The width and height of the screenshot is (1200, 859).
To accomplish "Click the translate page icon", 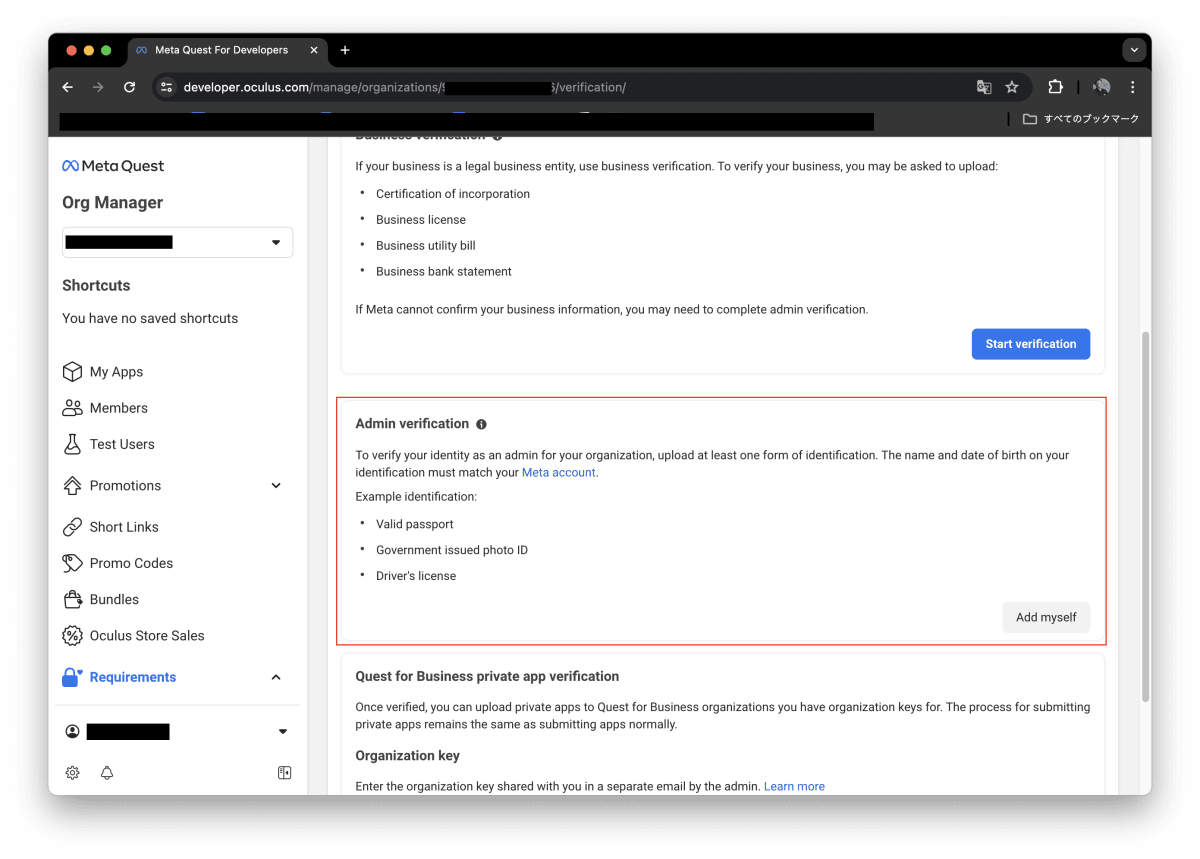I will [984, 87].
